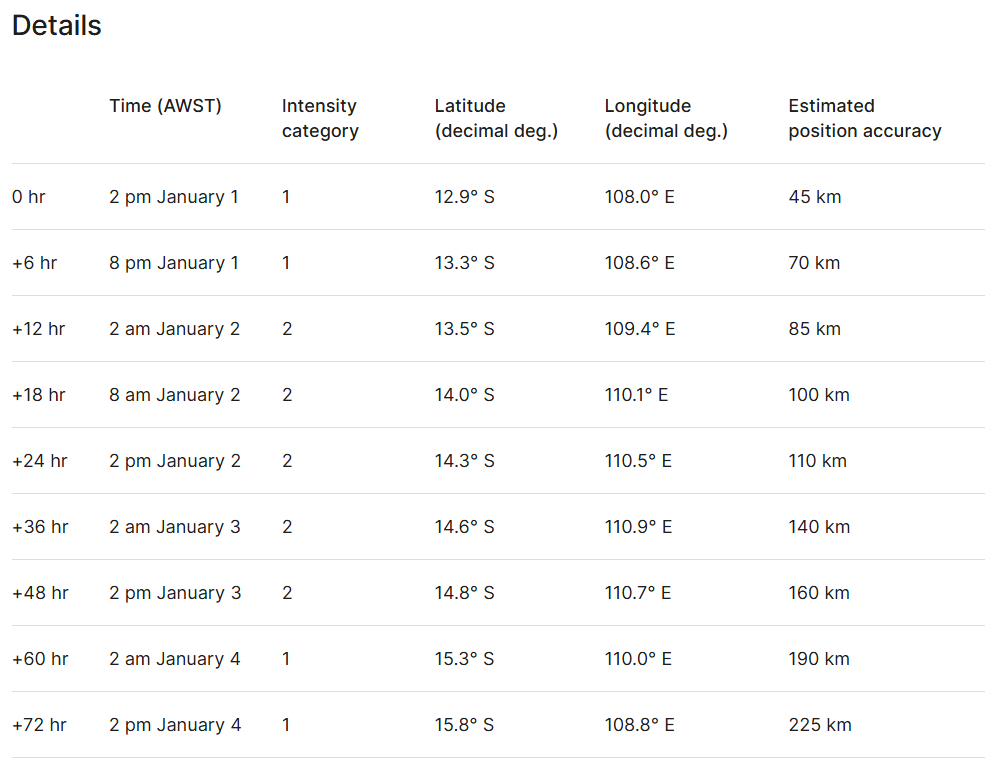This screenshot has width=997, height=775.
Task: Click the Latitude (decimal deg.) header
Action: [496, 118]
